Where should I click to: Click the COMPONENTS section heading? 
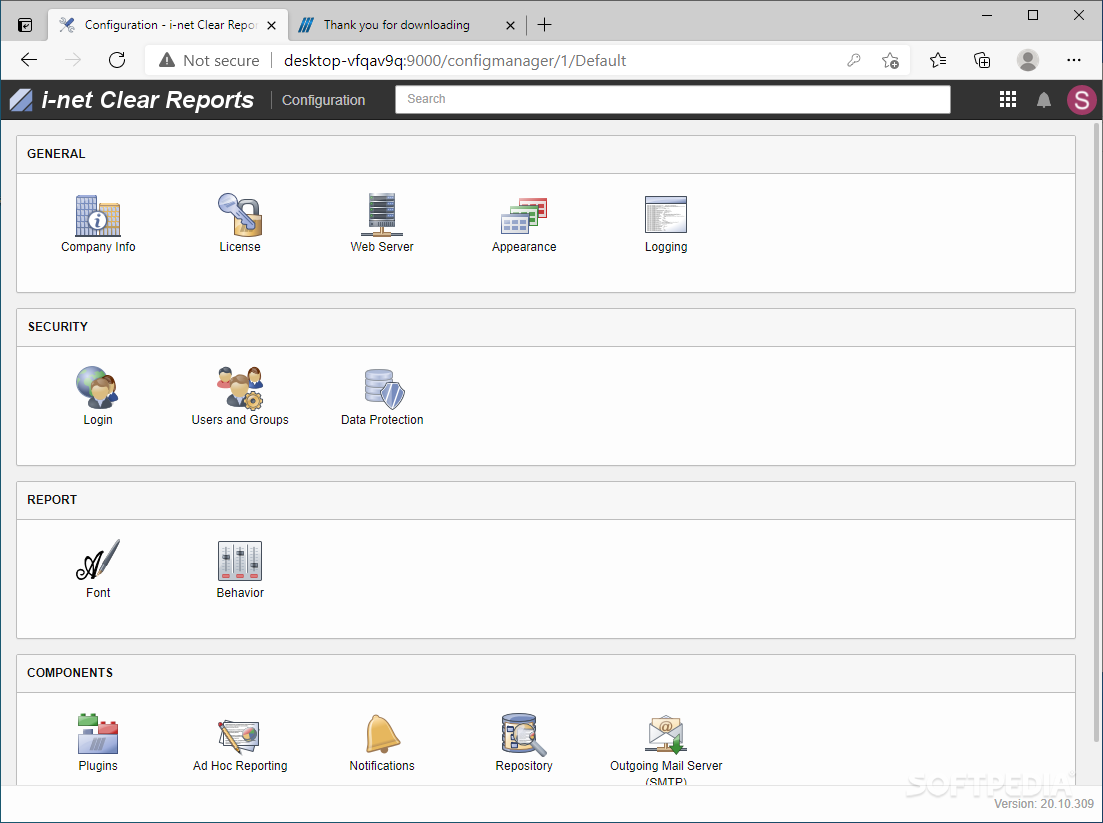point(70,672)
